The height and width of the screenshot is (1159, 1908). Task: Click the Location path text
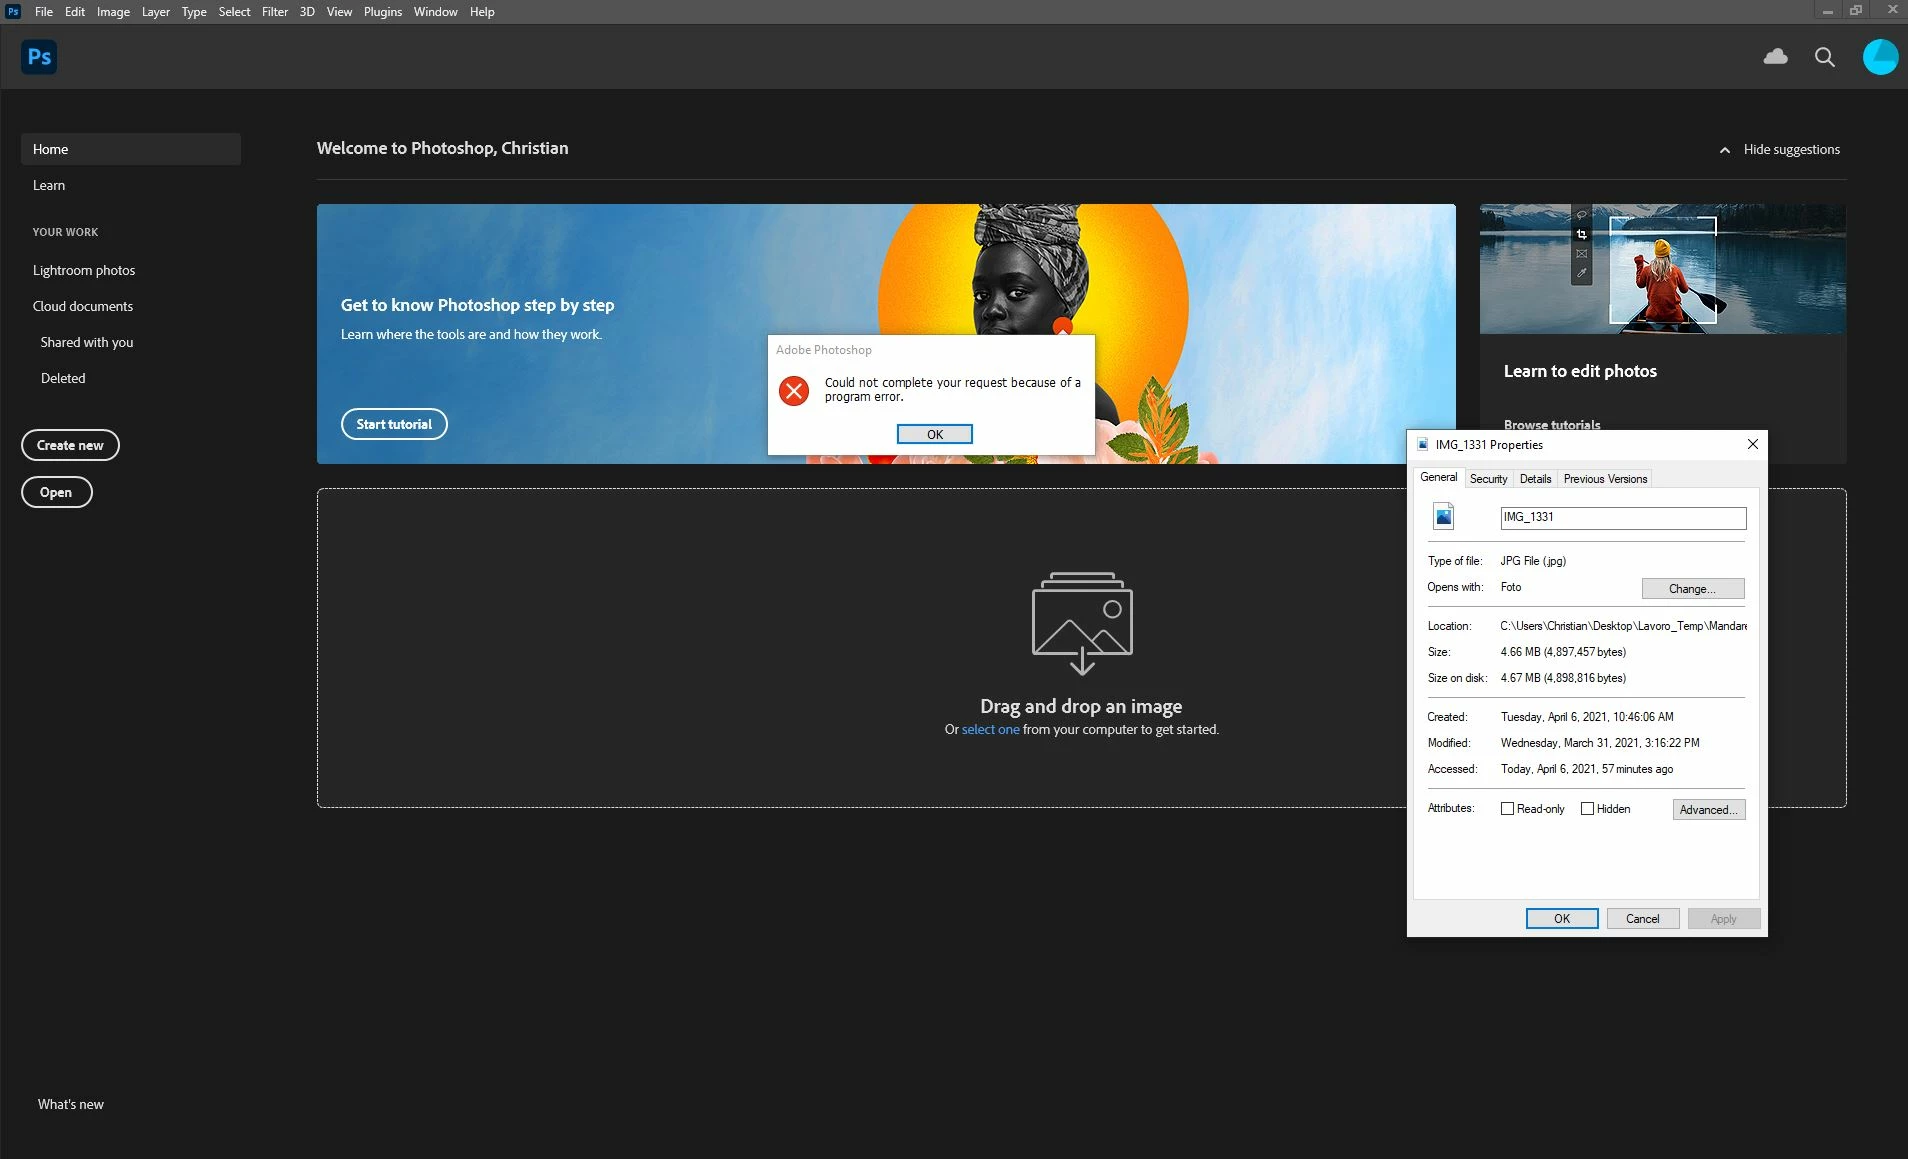pyautogui.click(x=1623, y=626)
